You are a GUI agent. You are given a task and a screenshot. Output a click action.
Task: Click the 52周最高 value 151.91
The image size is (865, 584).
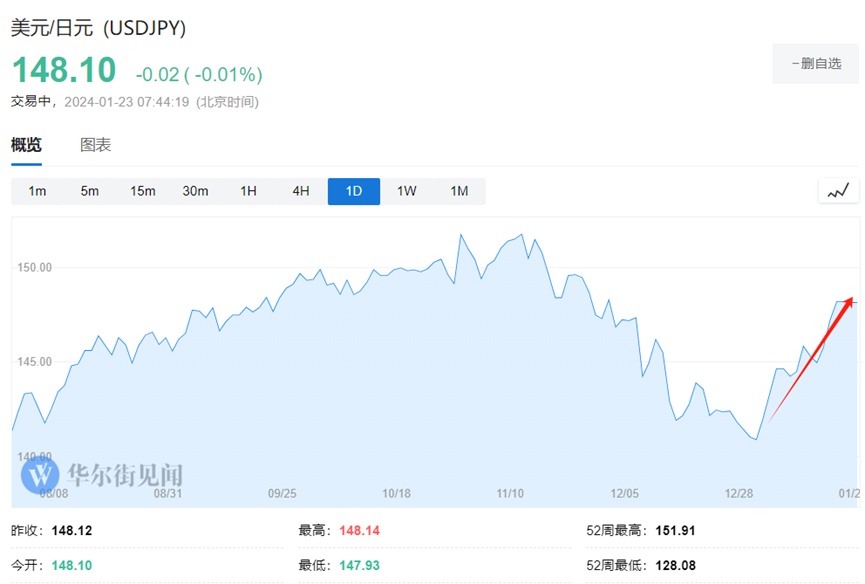point(675,530)
